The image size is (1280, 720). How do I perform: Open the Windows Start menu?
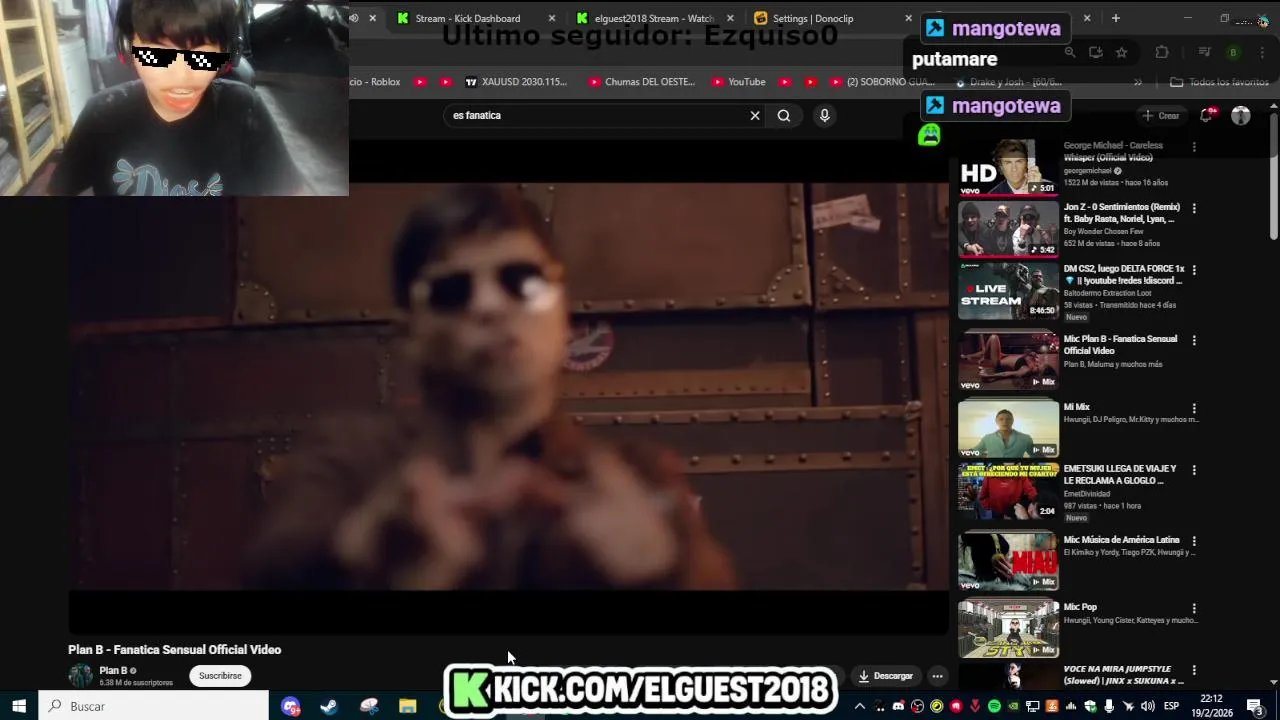[19, 706]
